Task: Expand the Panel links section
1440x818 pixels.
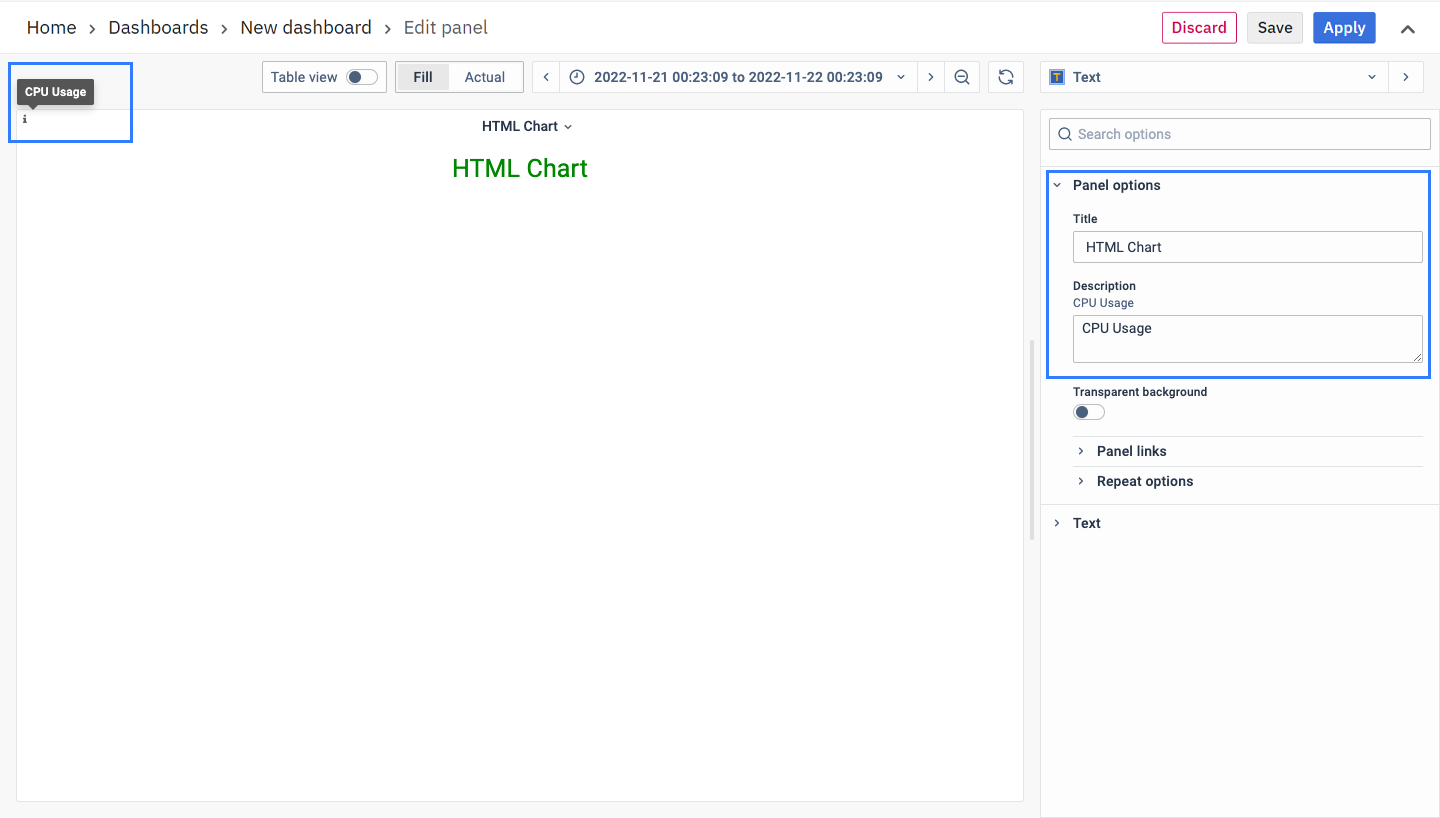Action: 1131,451
